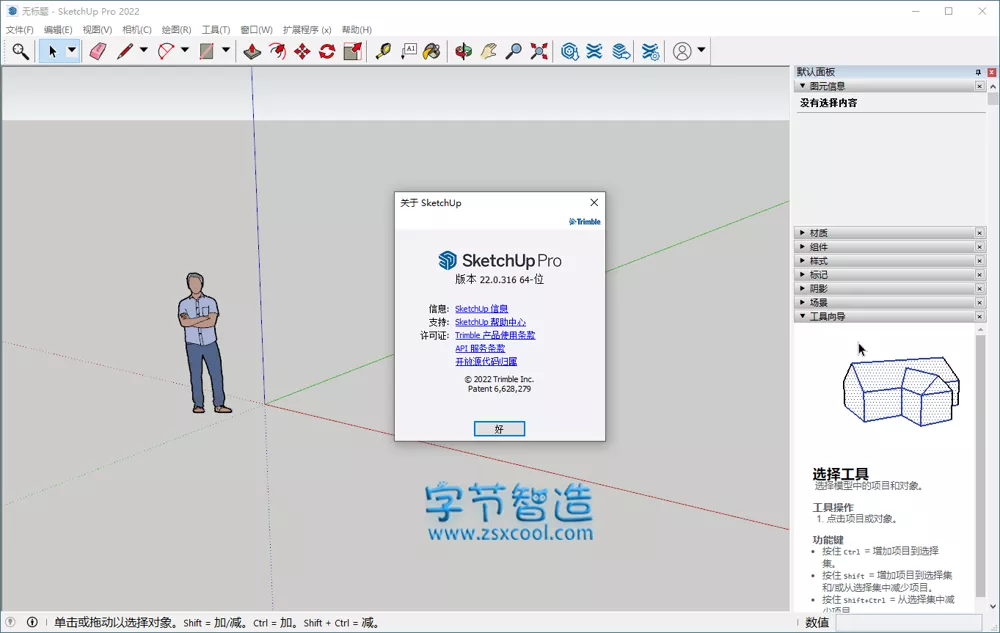Click the 数值 measurements input box
Image resolution: width=1000 pixels, height=633 pixels.
pyautogui.click(x=909, y=623)
